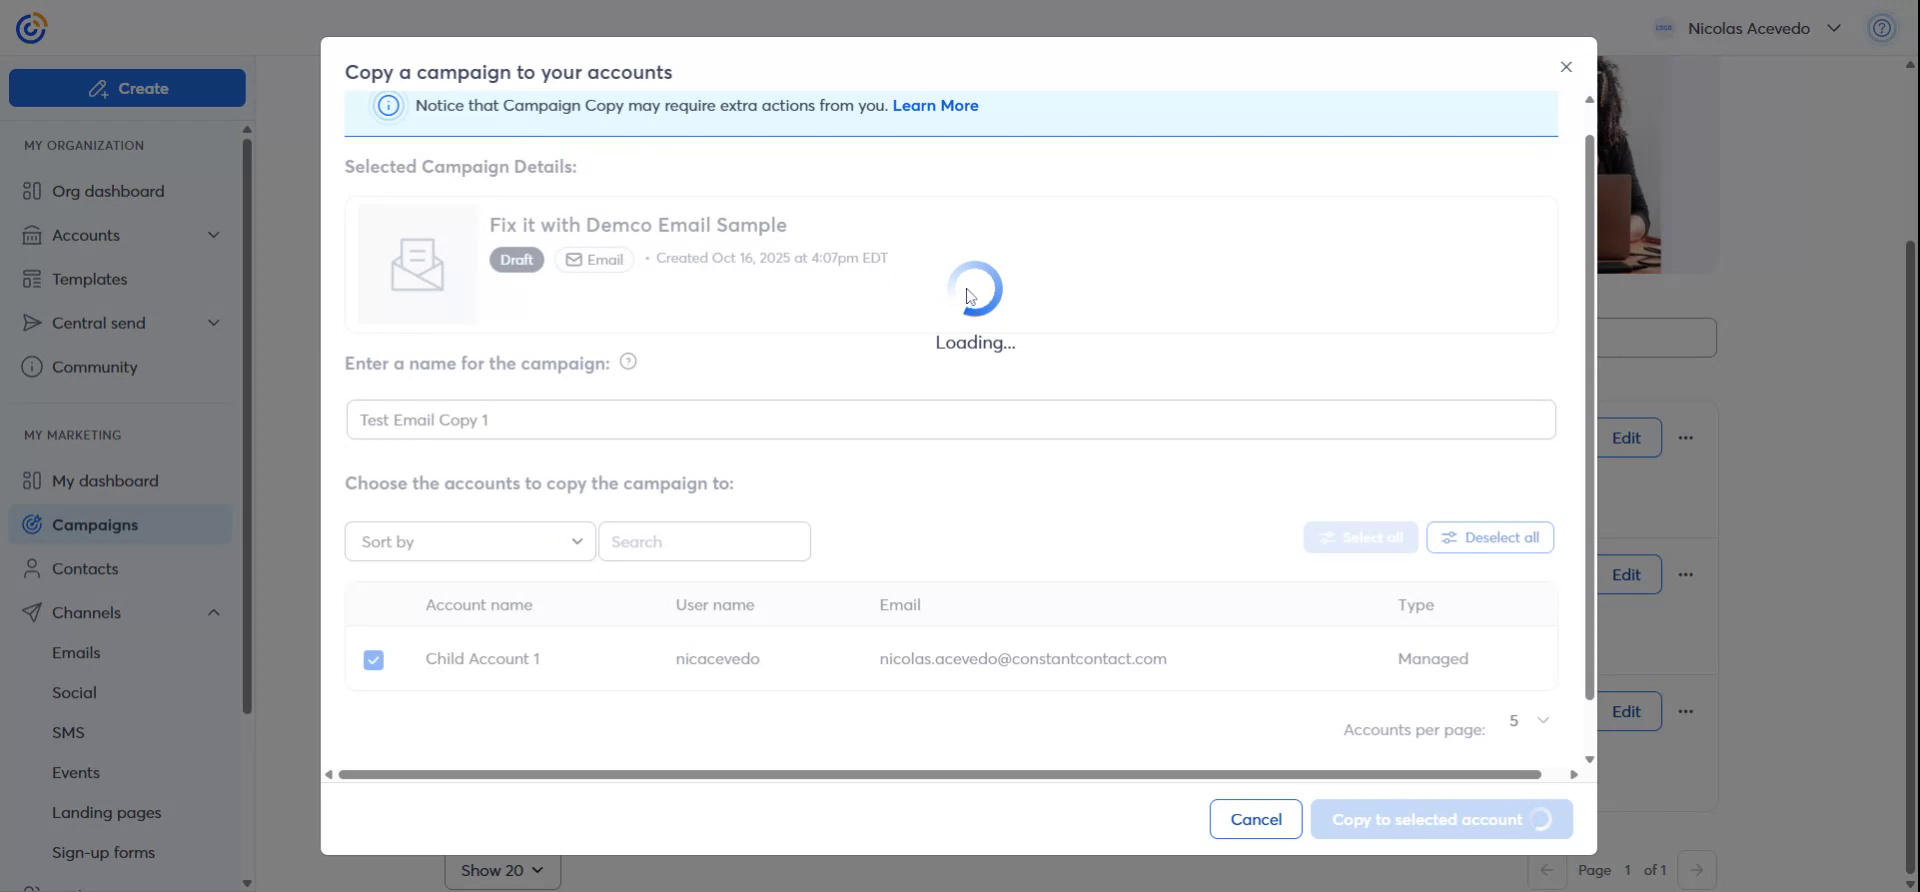1920x892 pixels.
Task: Click the dialog horizontal scrollbar
Action: point(940,774)
